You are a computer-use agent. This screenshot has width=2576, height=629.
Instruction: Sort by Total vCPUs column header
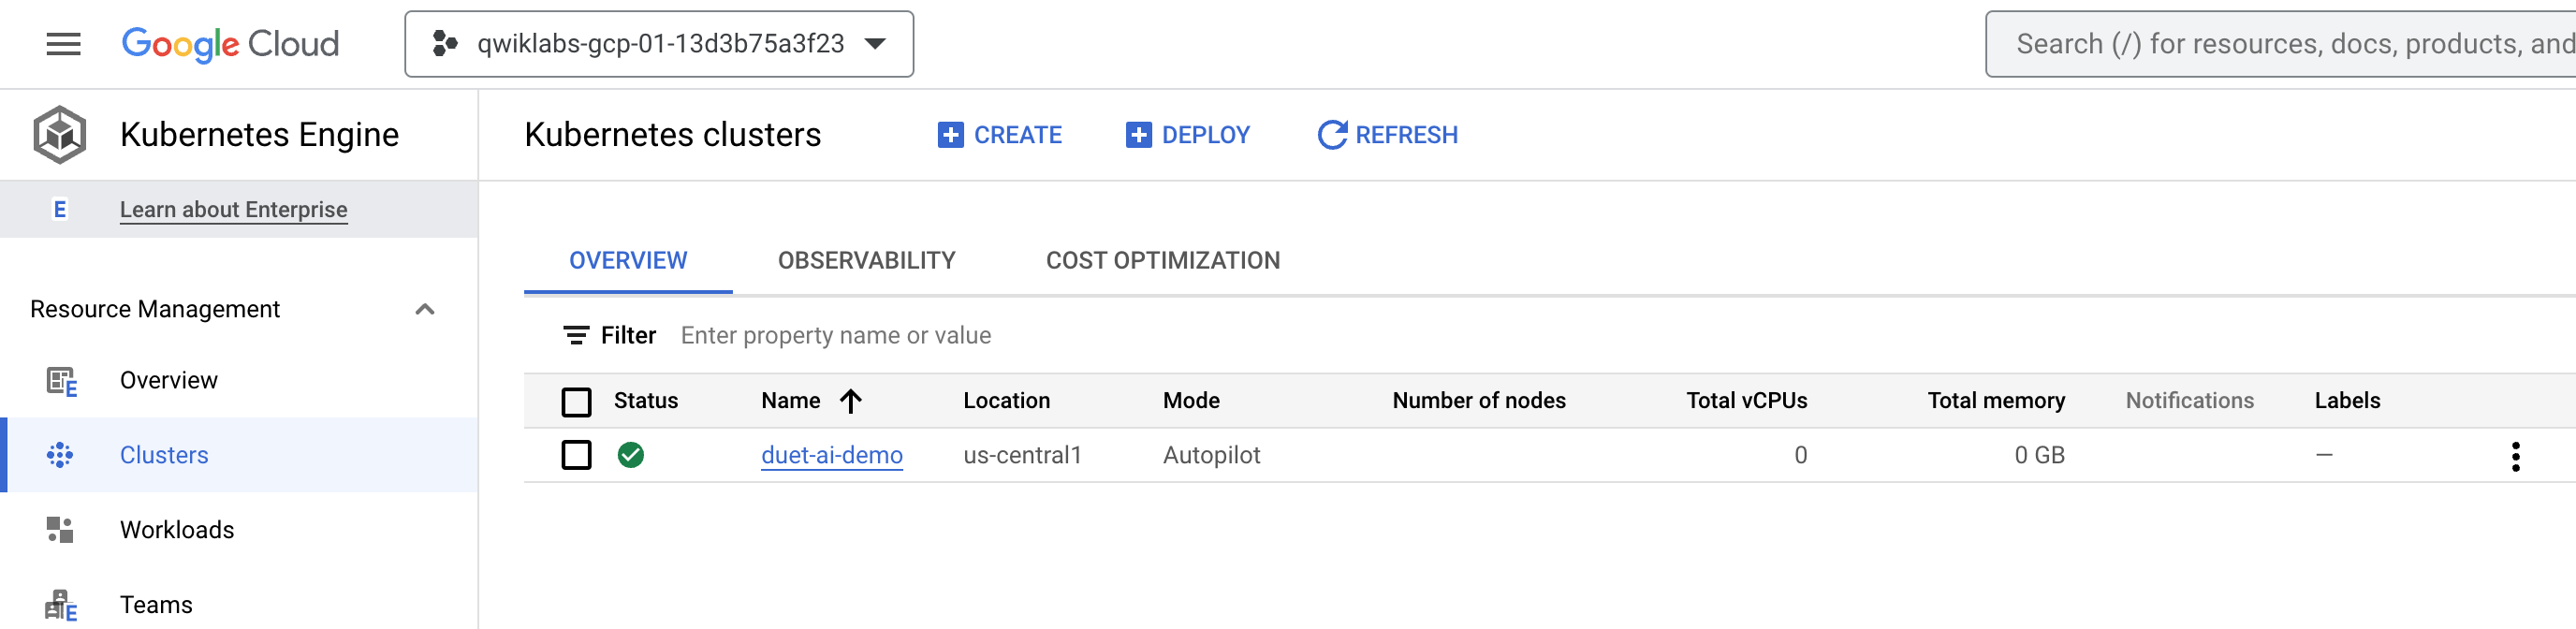pos(1747,401)
